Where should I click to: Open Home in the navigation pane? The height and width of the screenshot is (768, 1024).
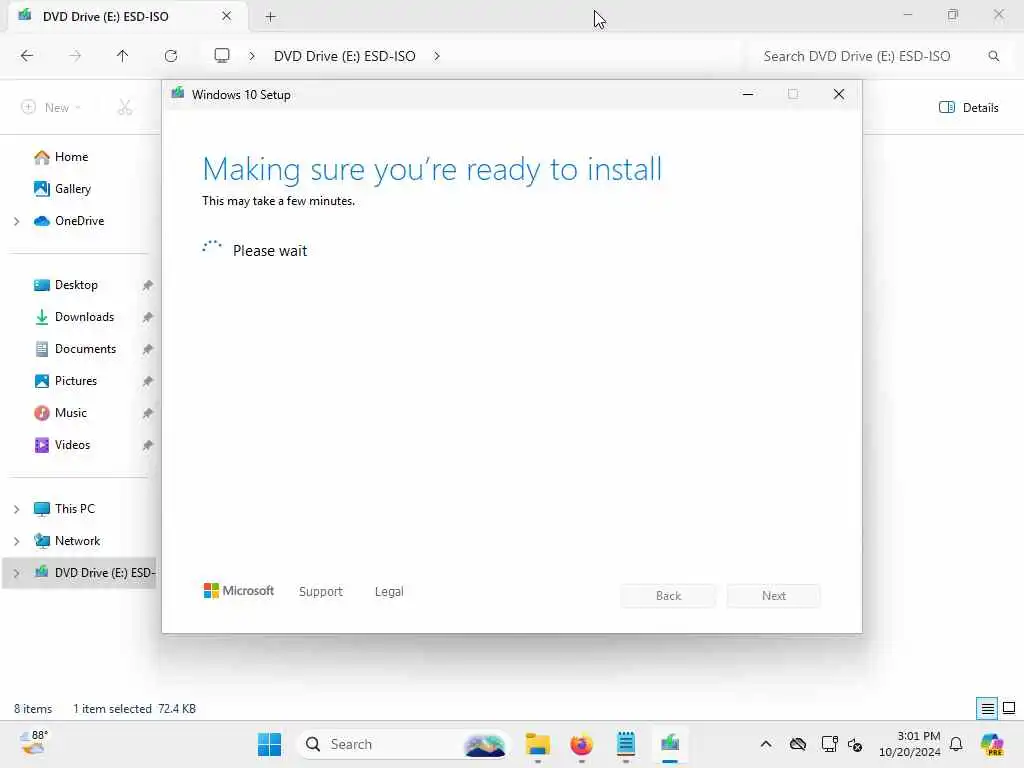coord(71,157)
